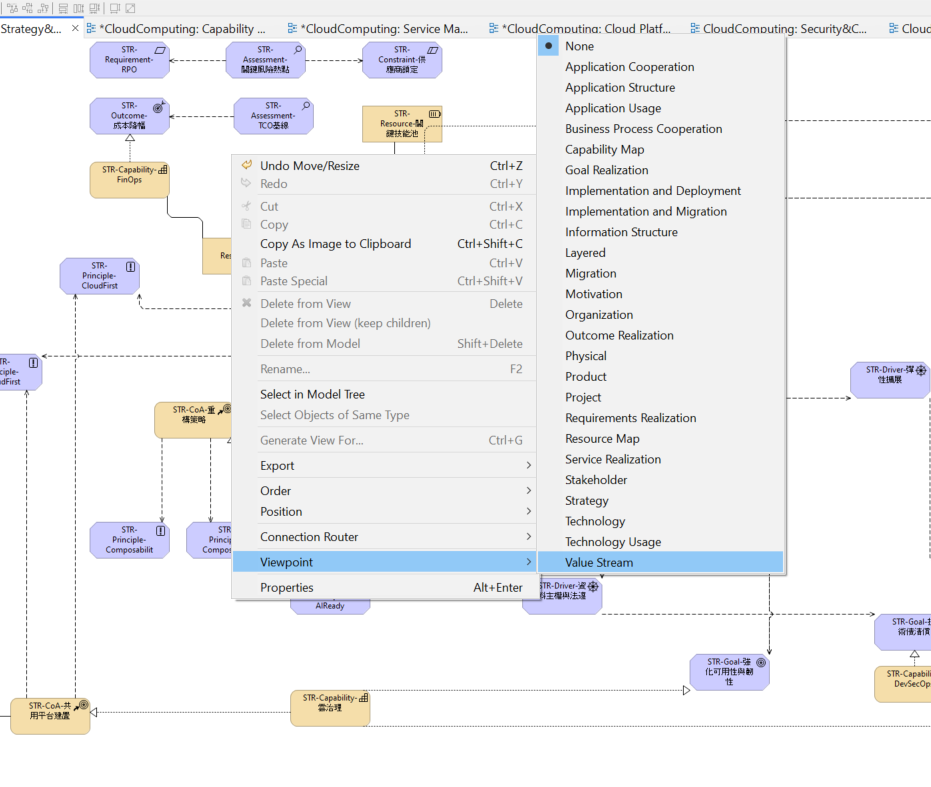The image size is (931, 787).
Task: Choose the Capability Map viewpoint
Action: [661, 149]
